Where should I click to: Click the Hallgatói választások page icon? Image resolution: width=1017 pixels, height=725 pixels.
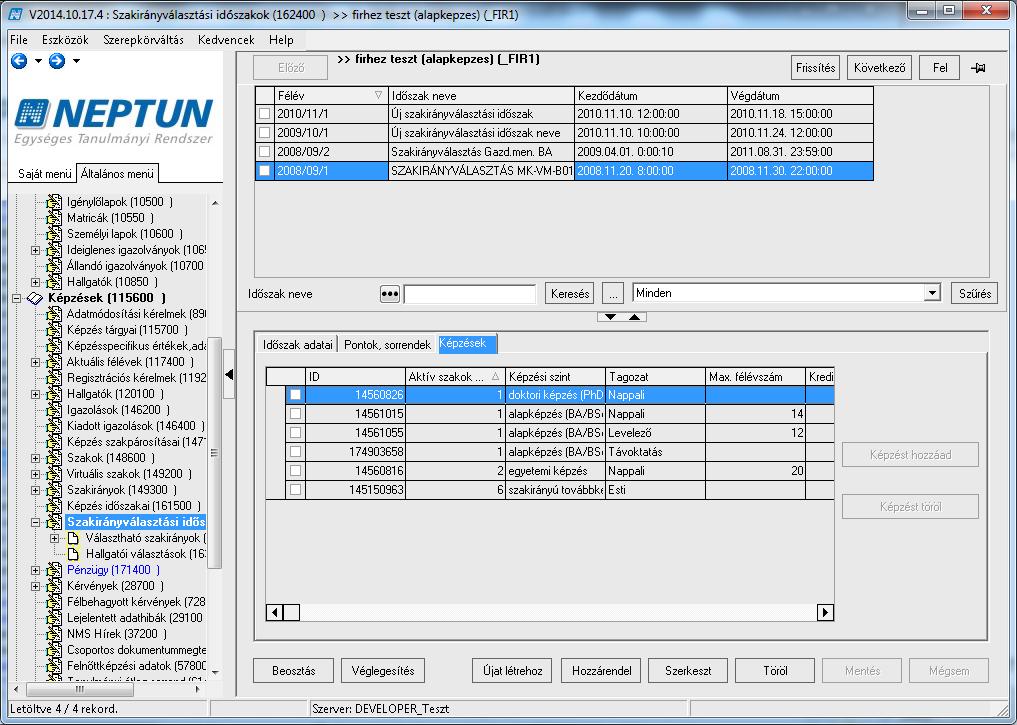(x=74, y=554)
